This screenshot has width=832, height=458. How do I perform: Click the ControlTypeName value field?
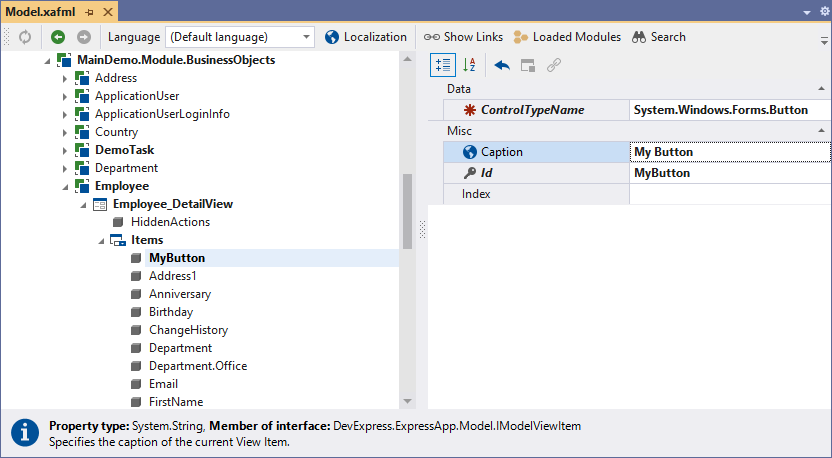pos(730,110)
